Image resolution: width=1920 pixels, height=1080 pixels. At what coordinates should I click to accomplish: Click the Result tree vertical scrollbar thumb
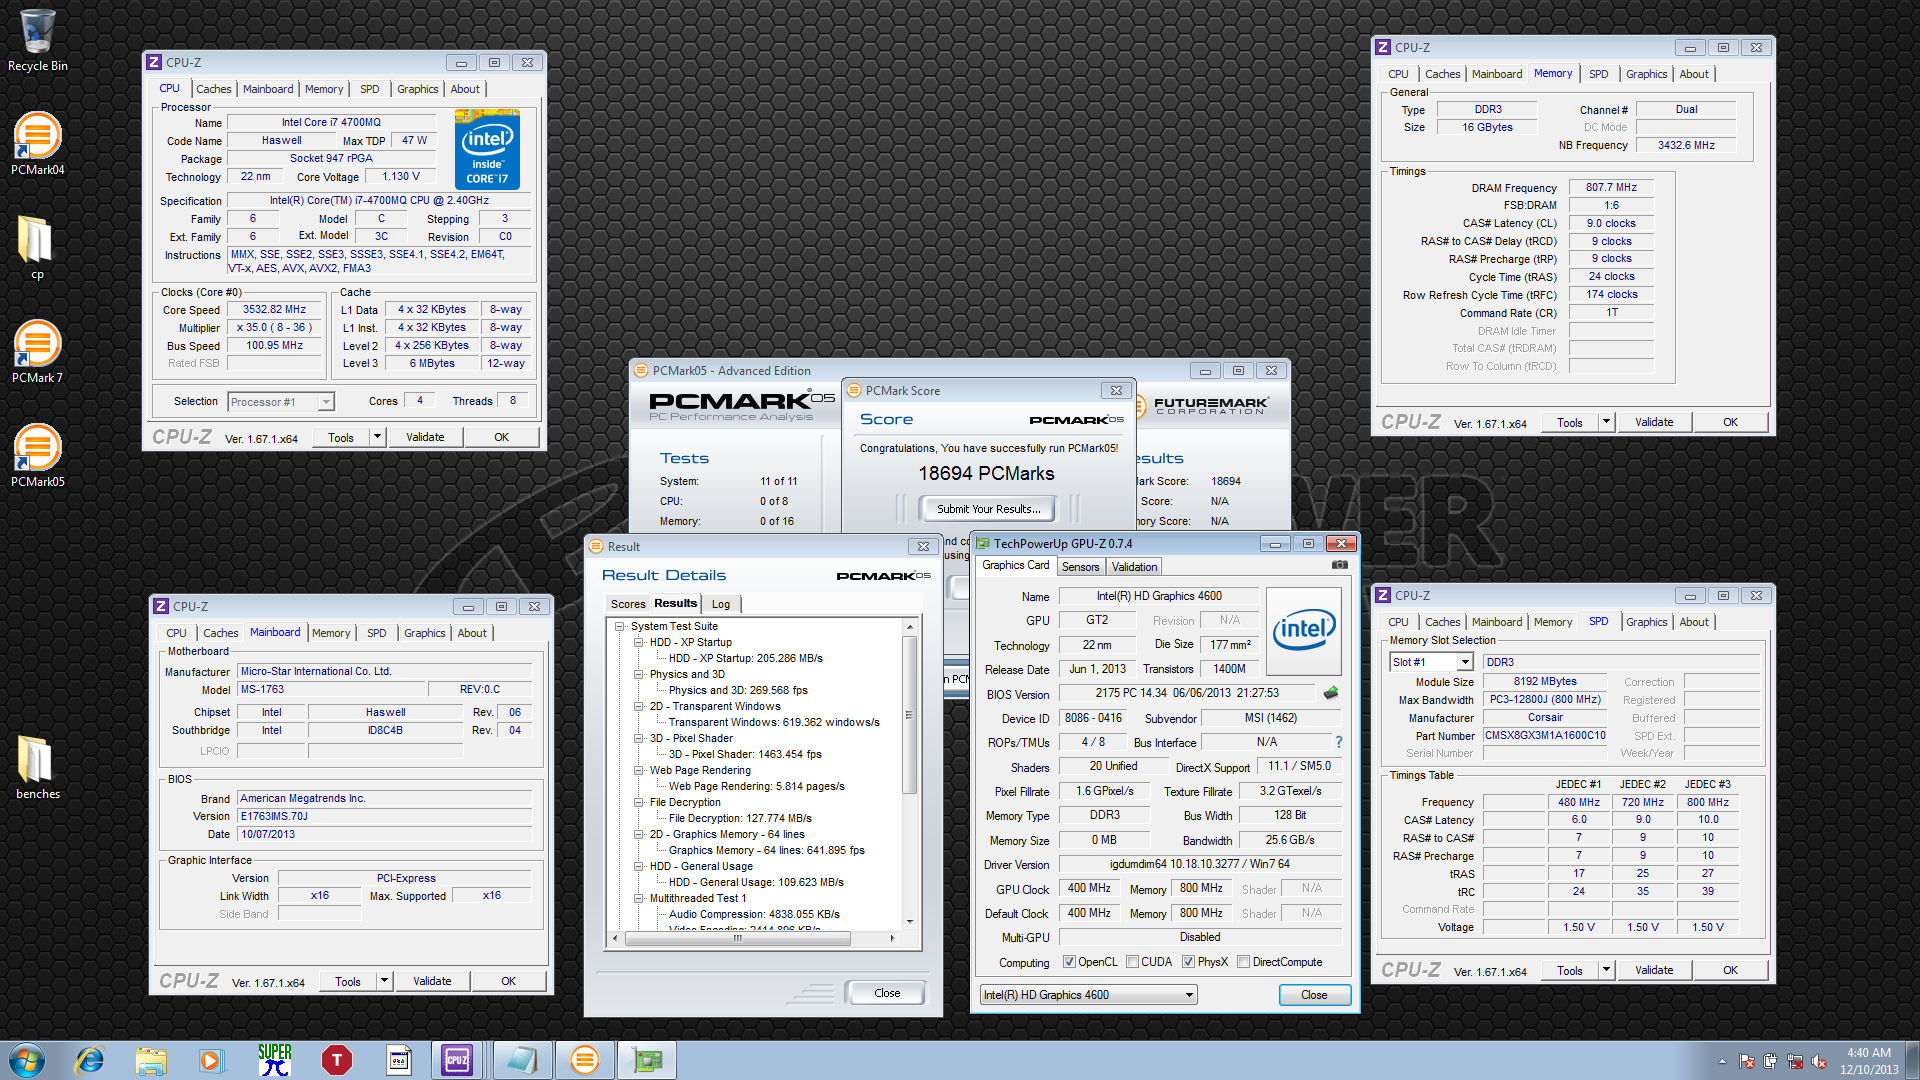point(909,715)
